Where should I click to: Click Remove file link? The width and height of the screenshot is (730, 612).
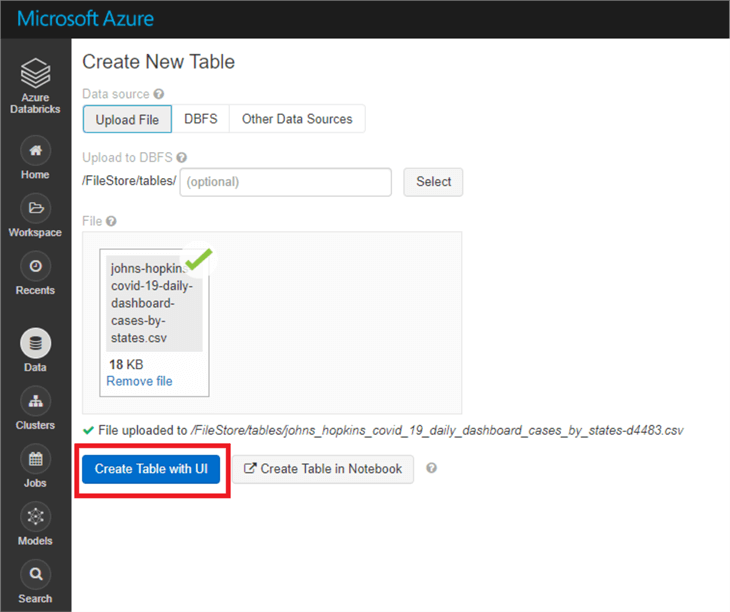coord(139,381)
